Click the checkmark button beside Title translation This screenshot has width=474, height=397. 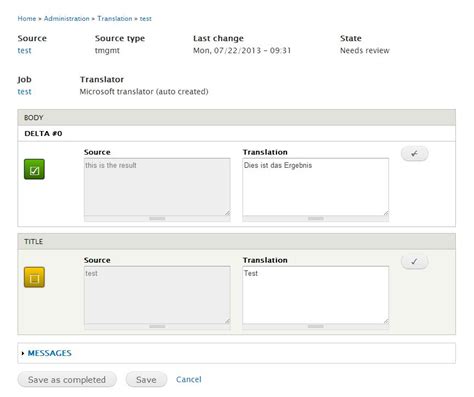coord(414,262)
